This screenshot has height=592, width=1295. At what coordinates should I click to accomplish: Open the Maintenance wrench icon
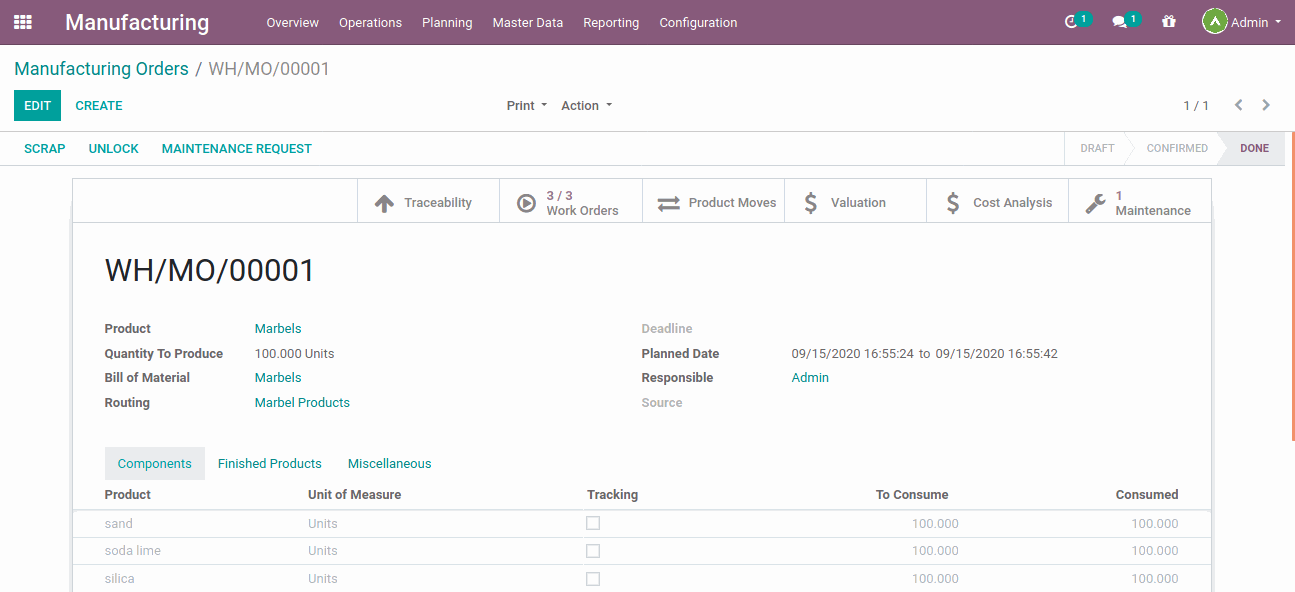pyautogui.click(x=1095, y=201)
